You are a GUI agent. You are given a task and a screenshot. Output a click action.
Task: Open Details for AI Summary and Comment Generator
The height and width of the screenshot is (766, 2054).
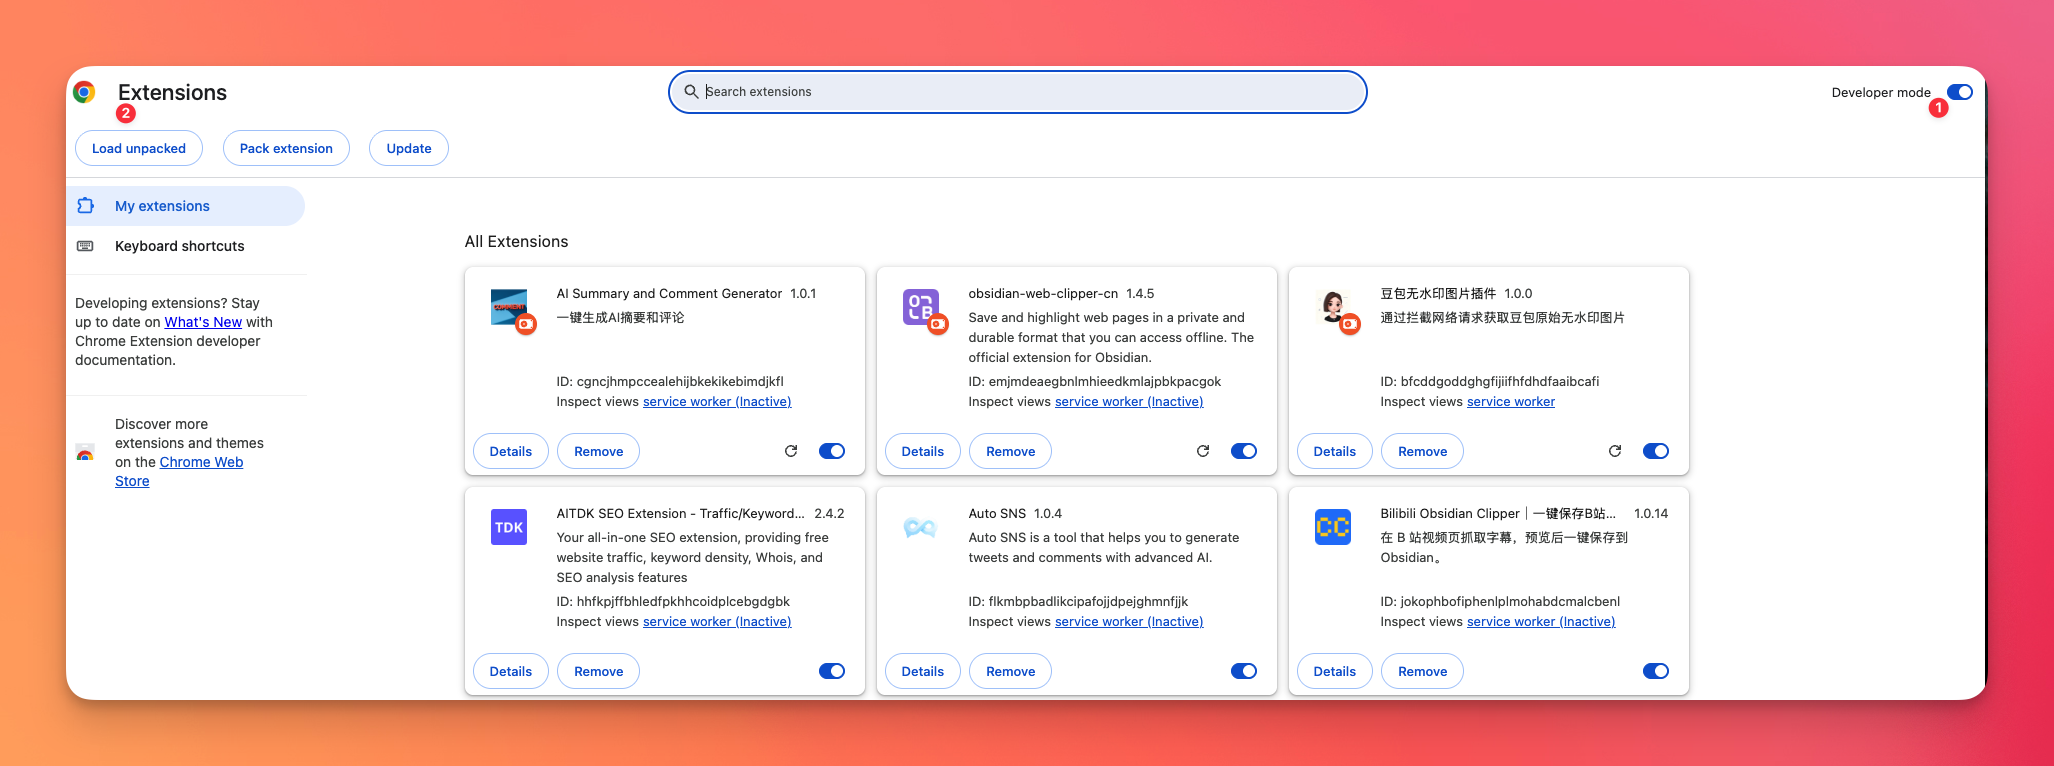(x=511, y=451)
